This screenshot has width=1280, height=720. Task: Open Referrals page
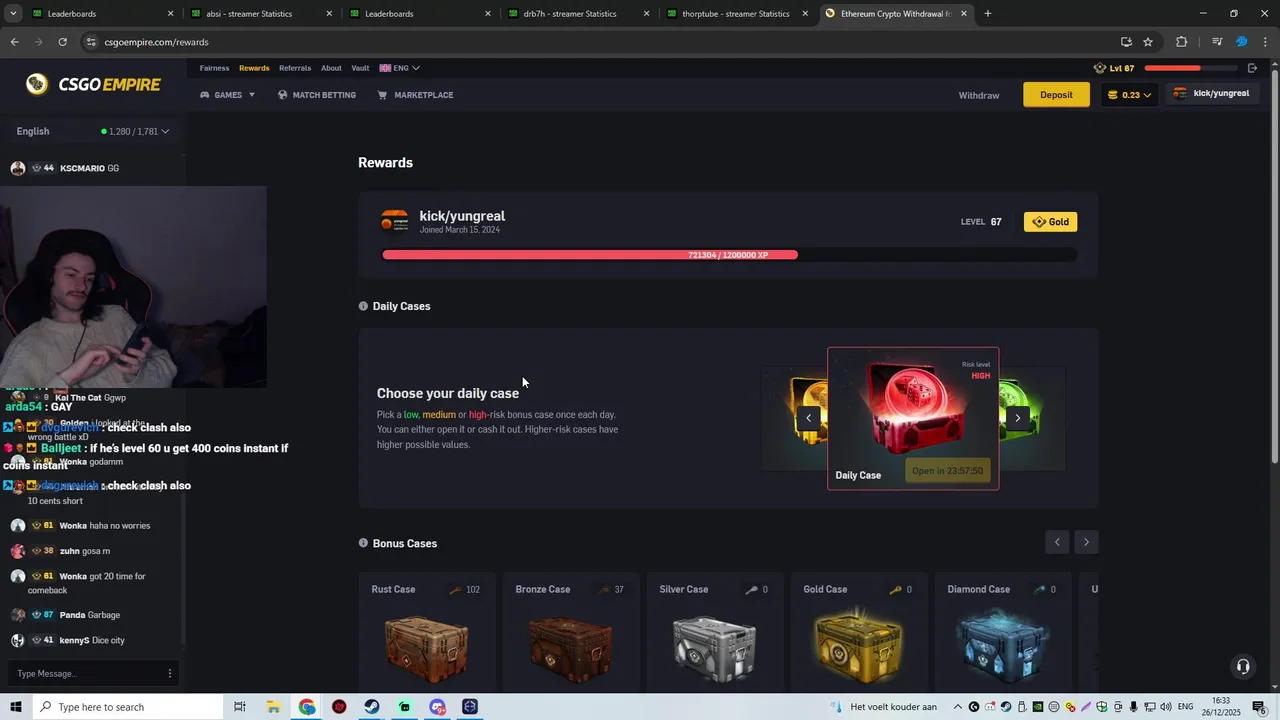pyautogui.click(x=295, y=68)
